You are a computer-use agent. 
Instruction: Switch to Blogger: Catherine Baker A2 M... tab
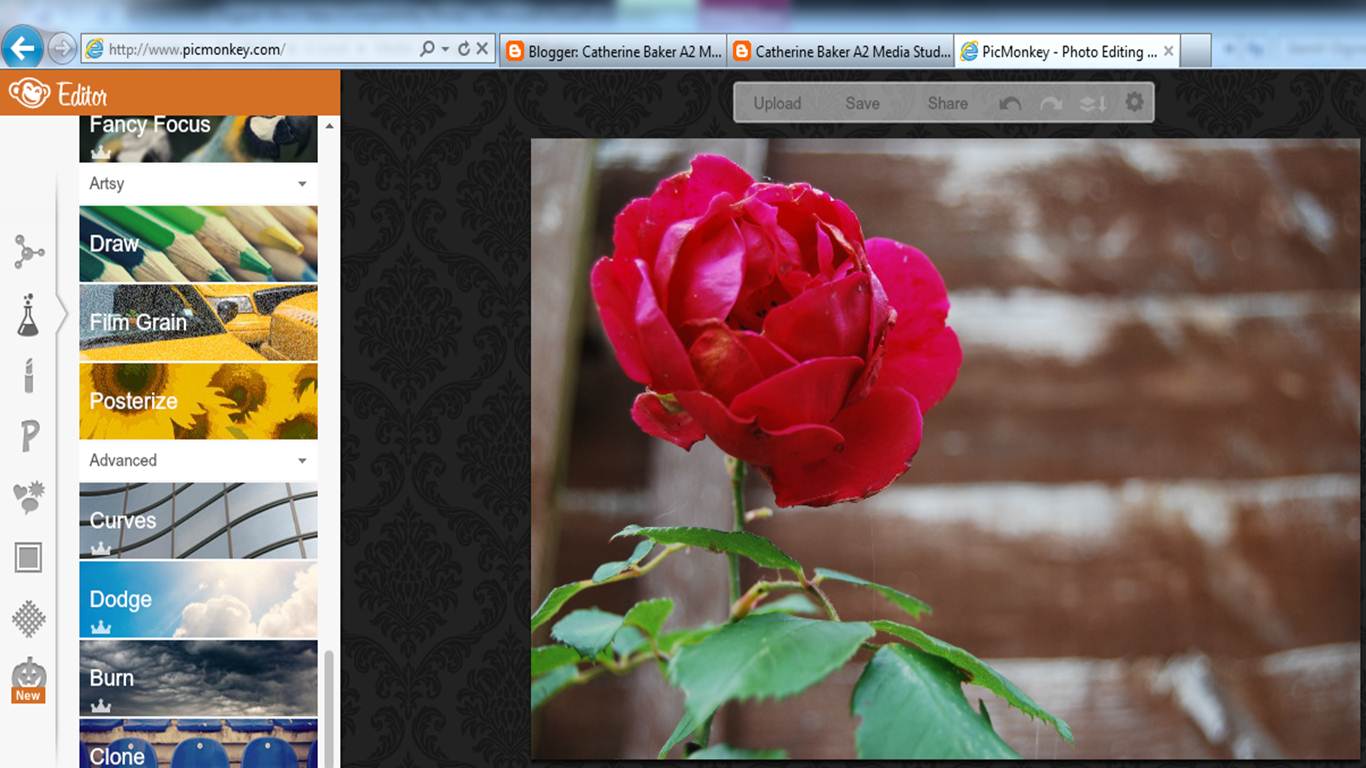click(614, 51)
